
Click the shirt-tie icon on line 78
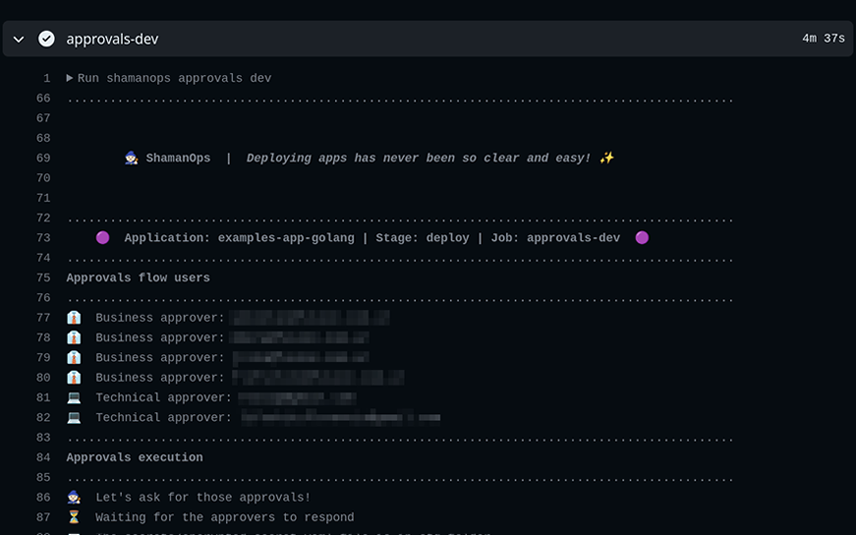(x=74, y=337)
